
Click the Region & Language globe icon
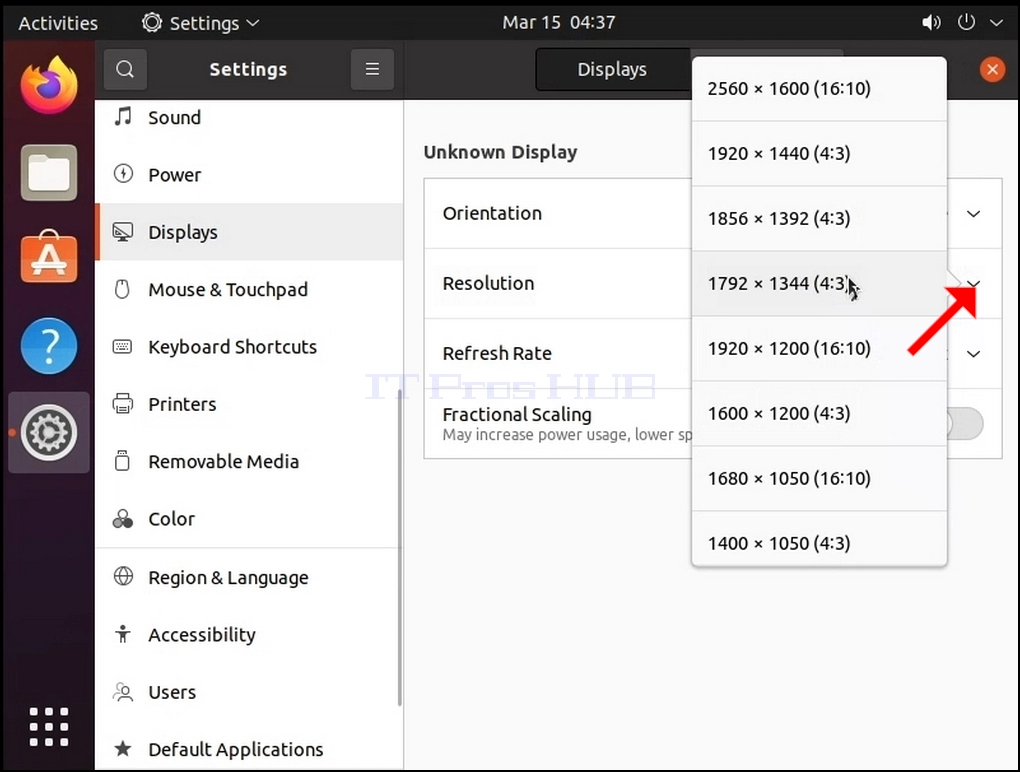[x=123, y=576]
